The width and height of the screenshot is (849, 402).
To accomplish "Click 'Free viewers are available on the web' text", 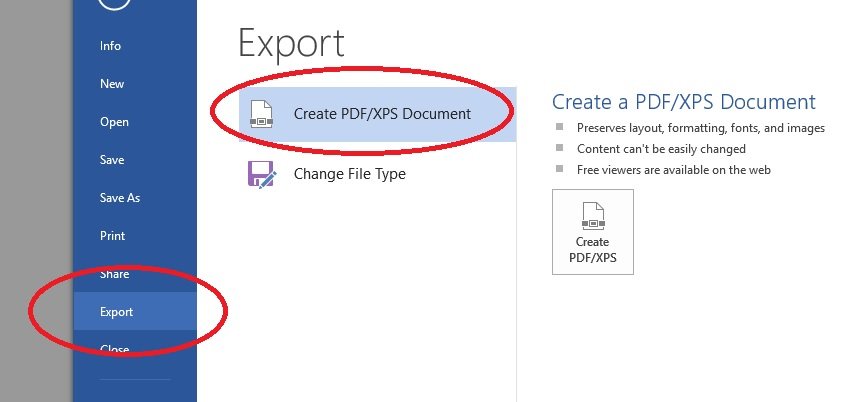I will [673, 170].
